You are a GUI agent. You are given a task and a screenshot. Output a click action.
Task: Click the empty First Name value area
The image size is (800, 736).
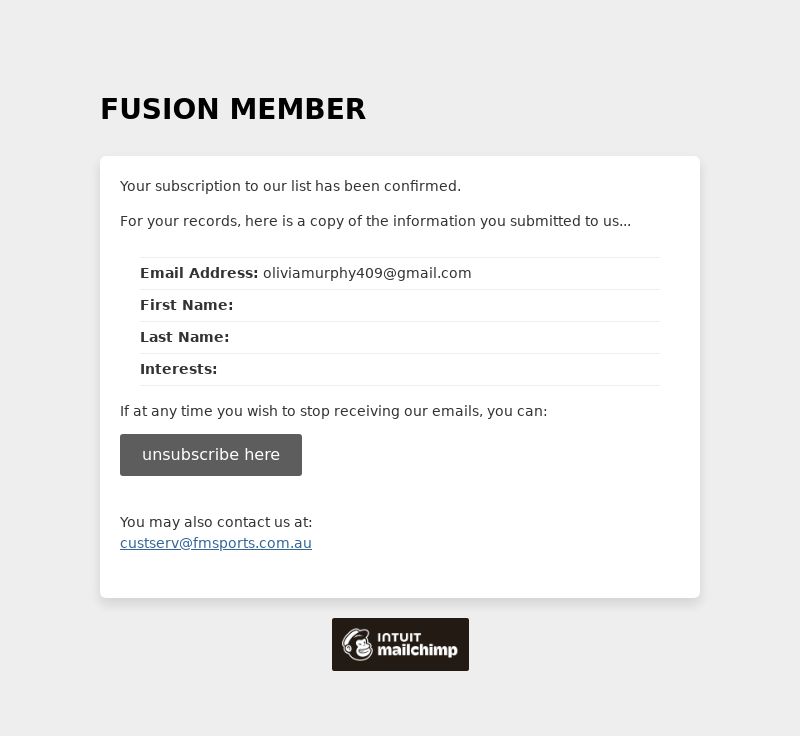coord(447,305)
